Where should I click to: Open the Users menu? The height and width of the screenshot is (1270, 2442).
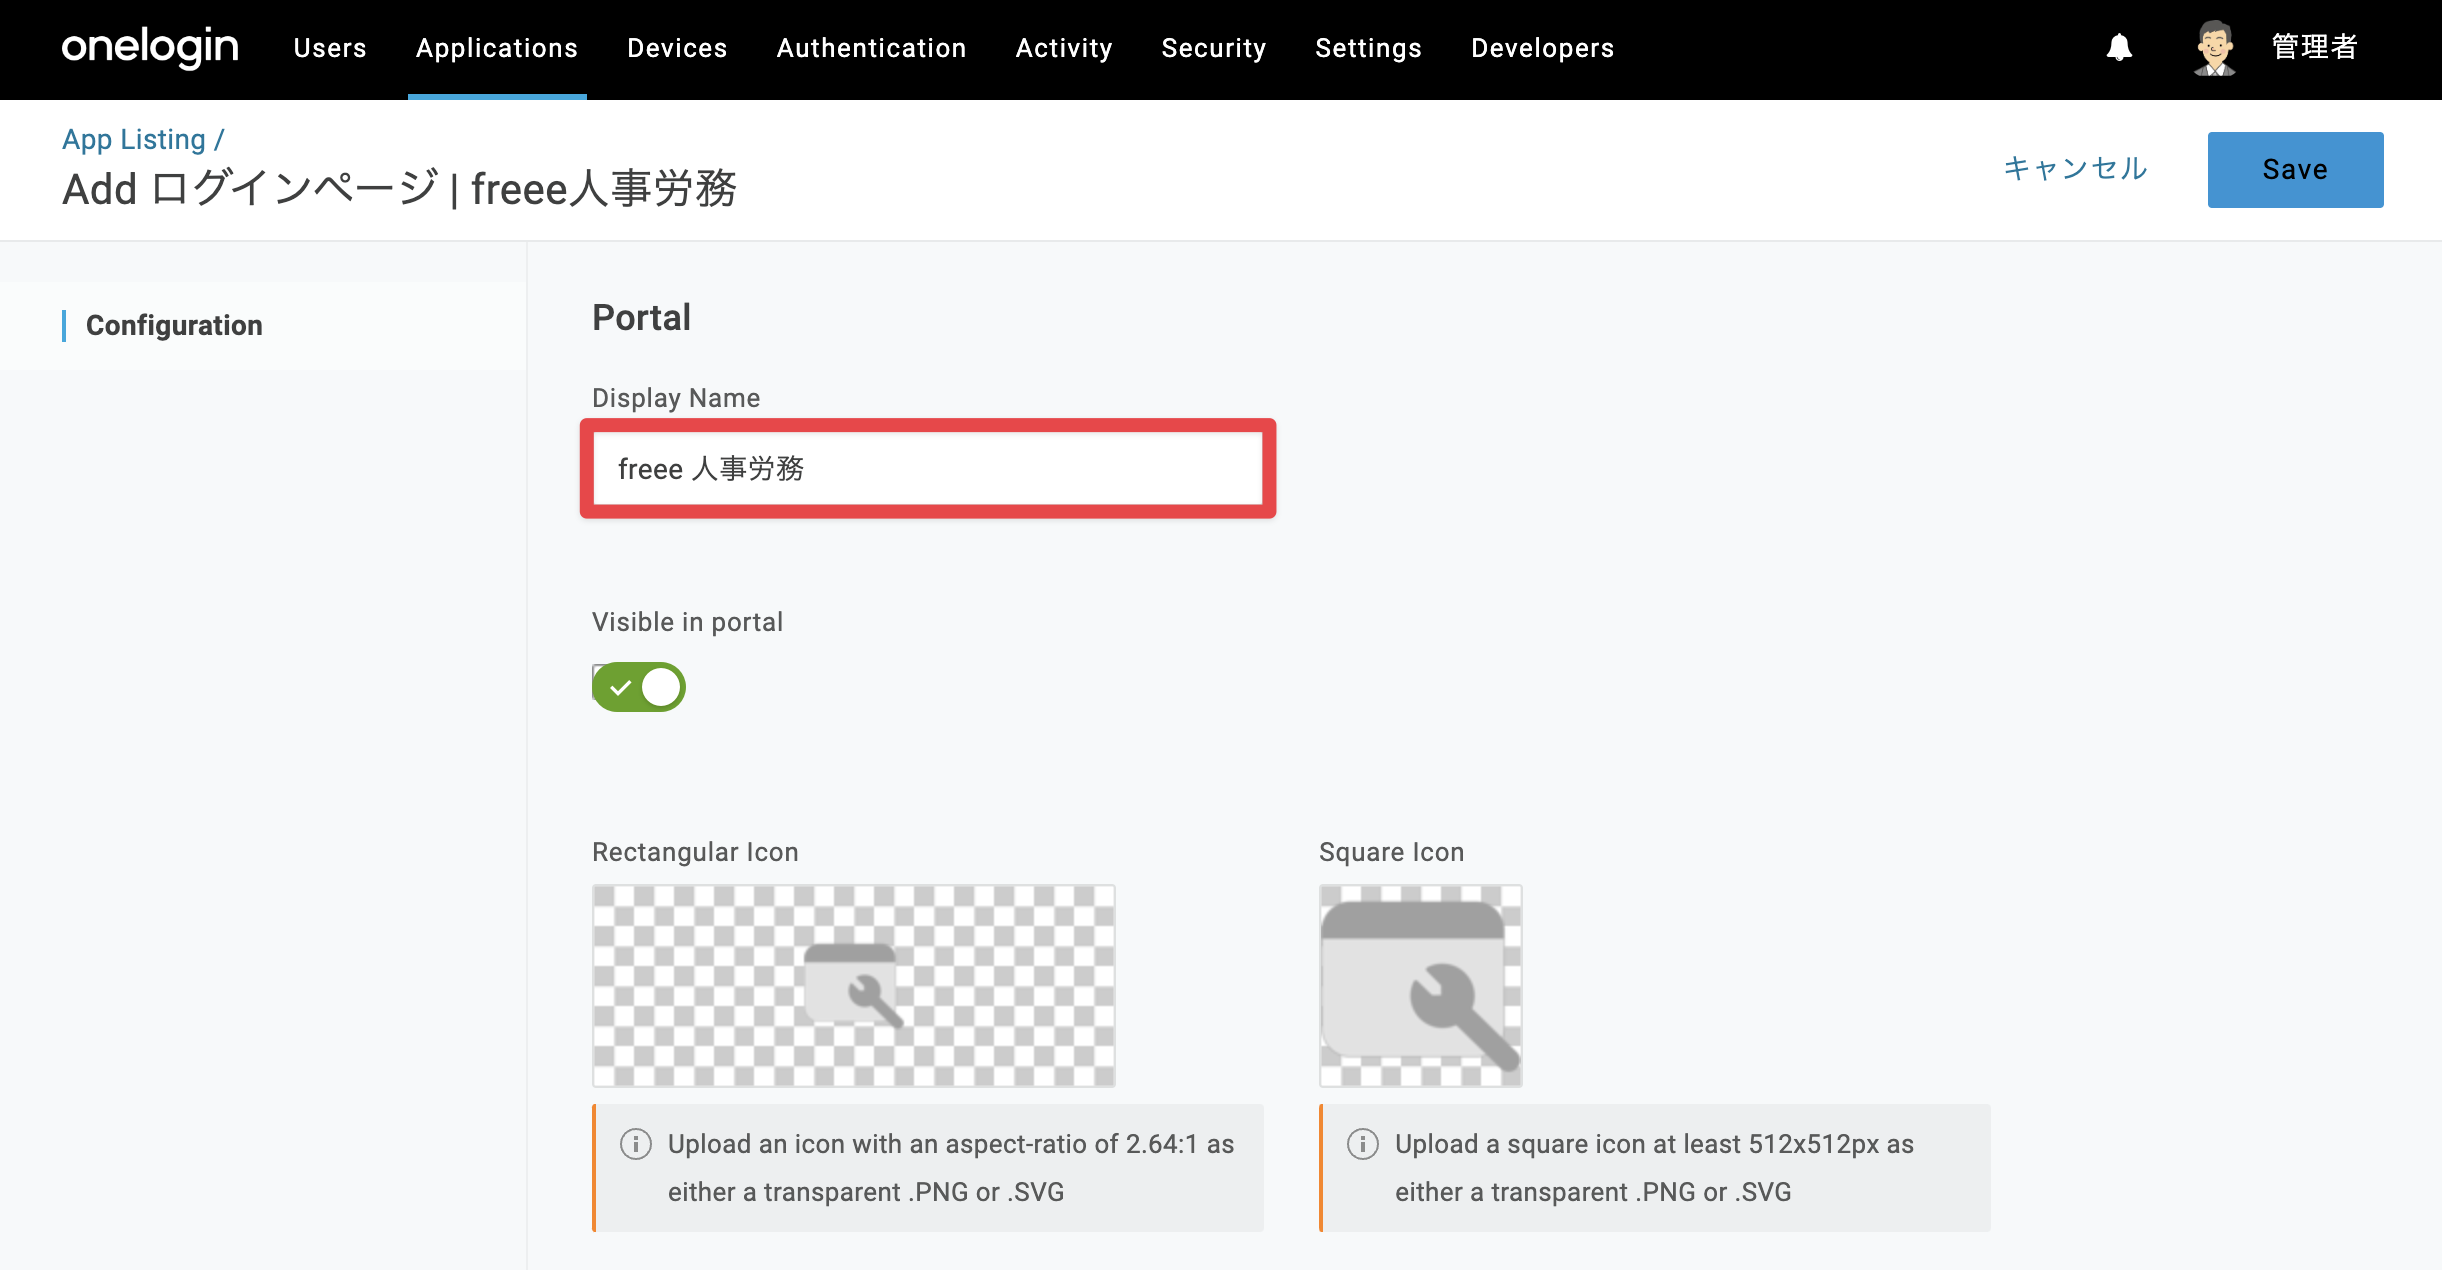[330, 48]
